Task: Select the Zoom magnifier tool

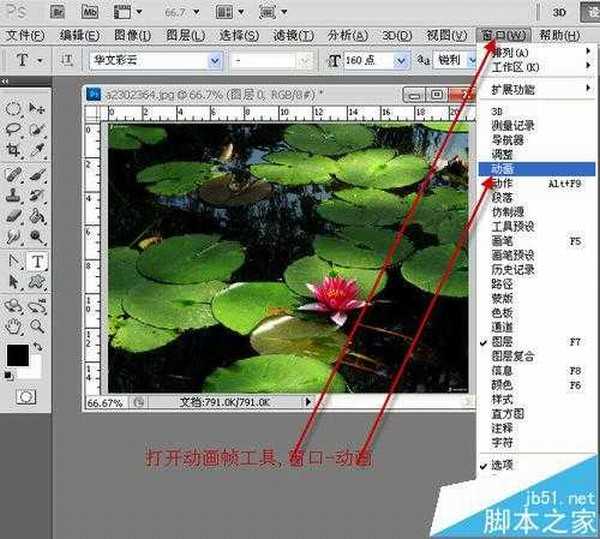Action: tap(37, 327)
